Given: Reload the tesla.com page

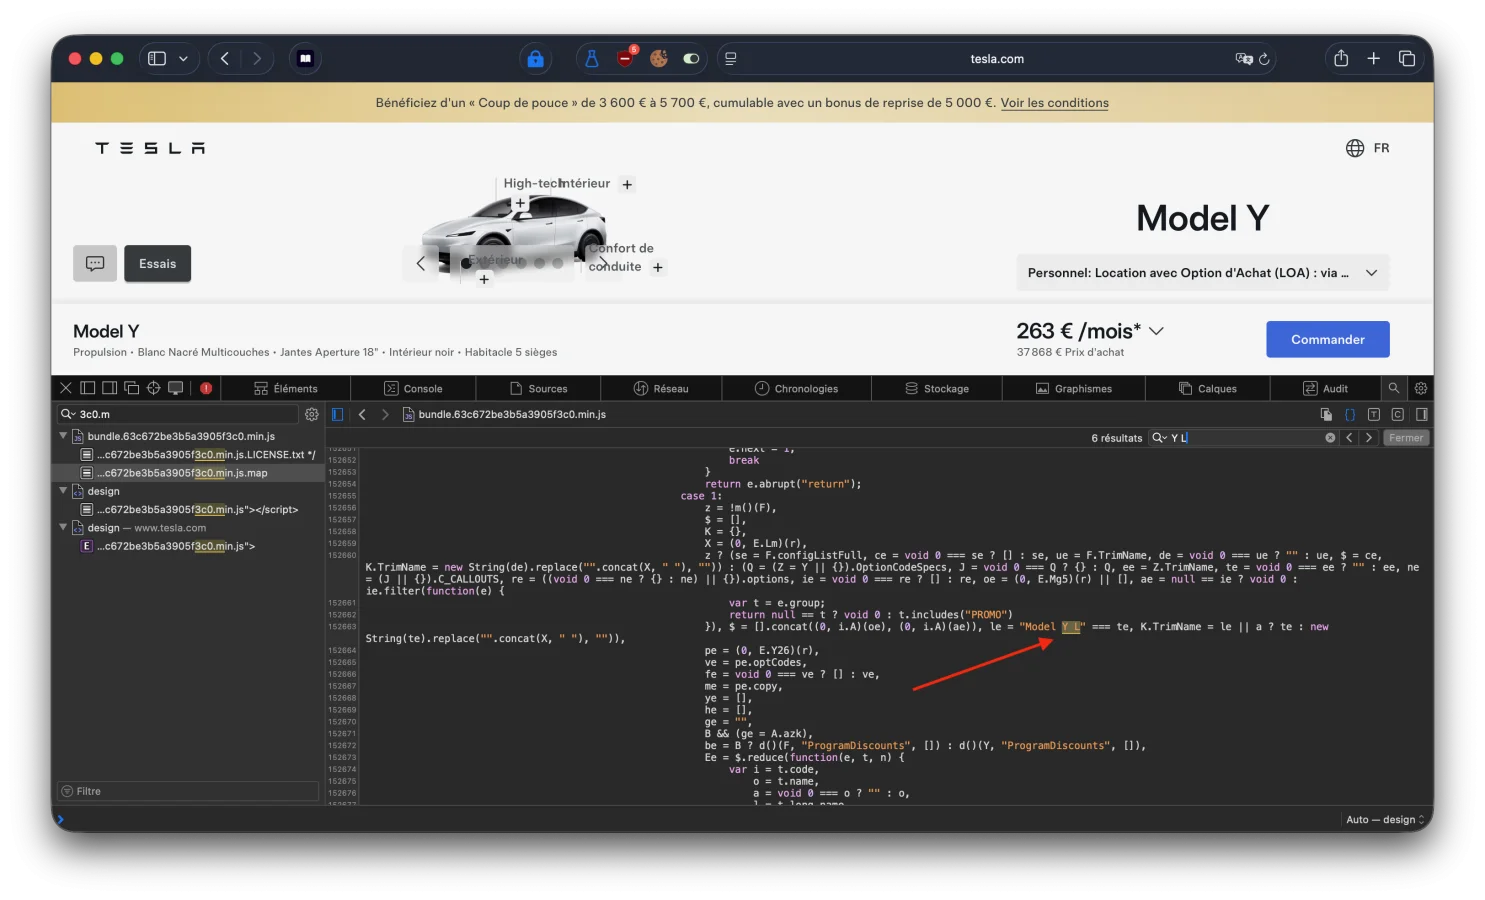Looking at the screenshot, I should pyautogui.click(x=1265, y=59).
